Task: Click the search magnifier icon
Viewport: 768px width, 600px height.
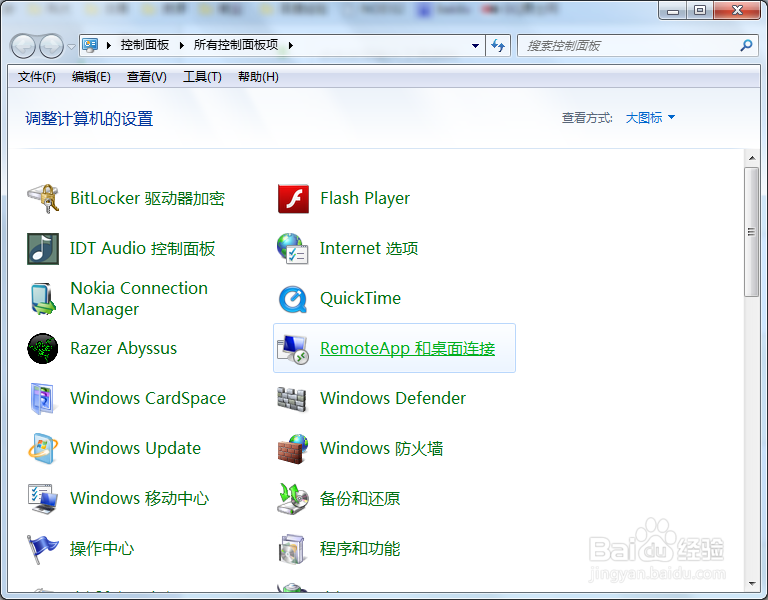Action: (x=746, y=46)
